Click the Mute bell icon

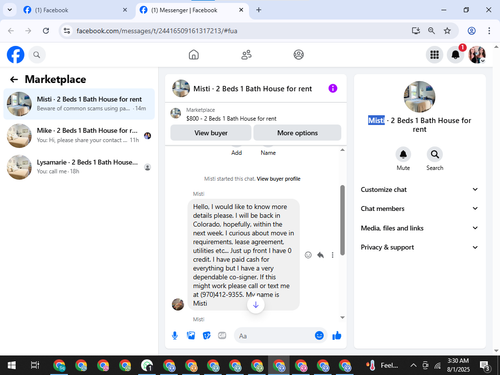pyautogui.click(x=403, y=154)
